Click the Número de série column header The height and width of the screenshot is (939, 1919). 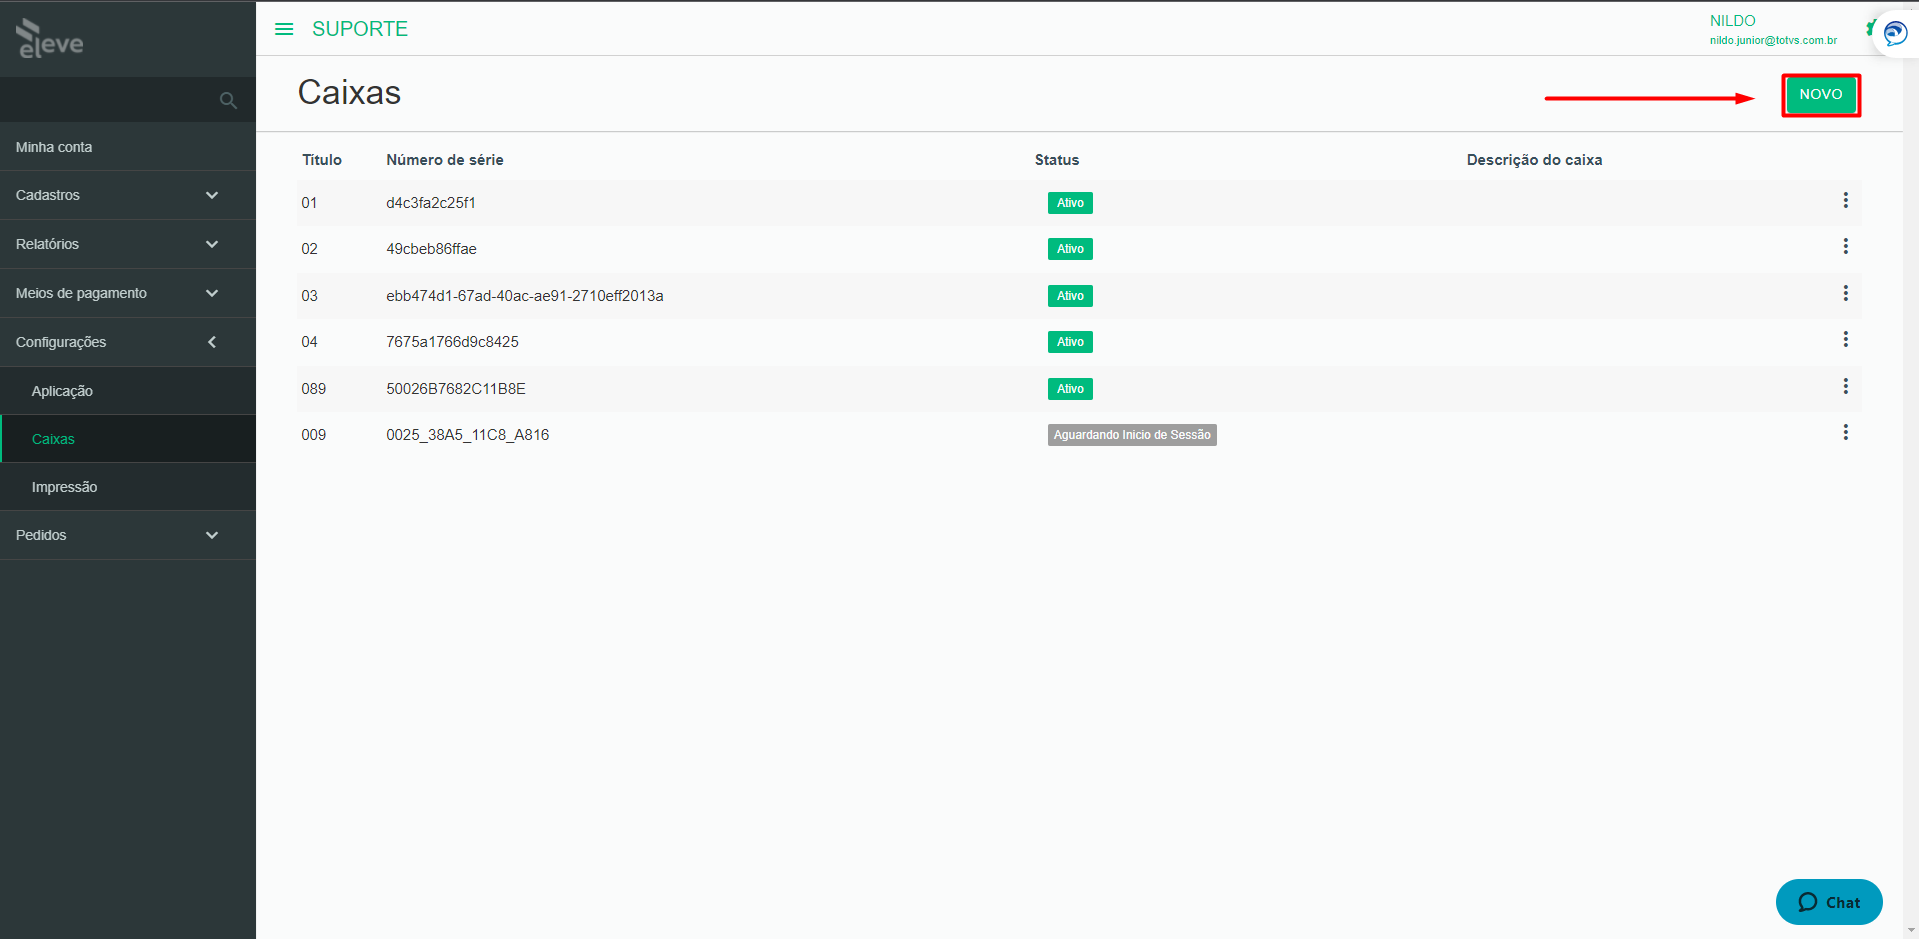click(445, 160)
